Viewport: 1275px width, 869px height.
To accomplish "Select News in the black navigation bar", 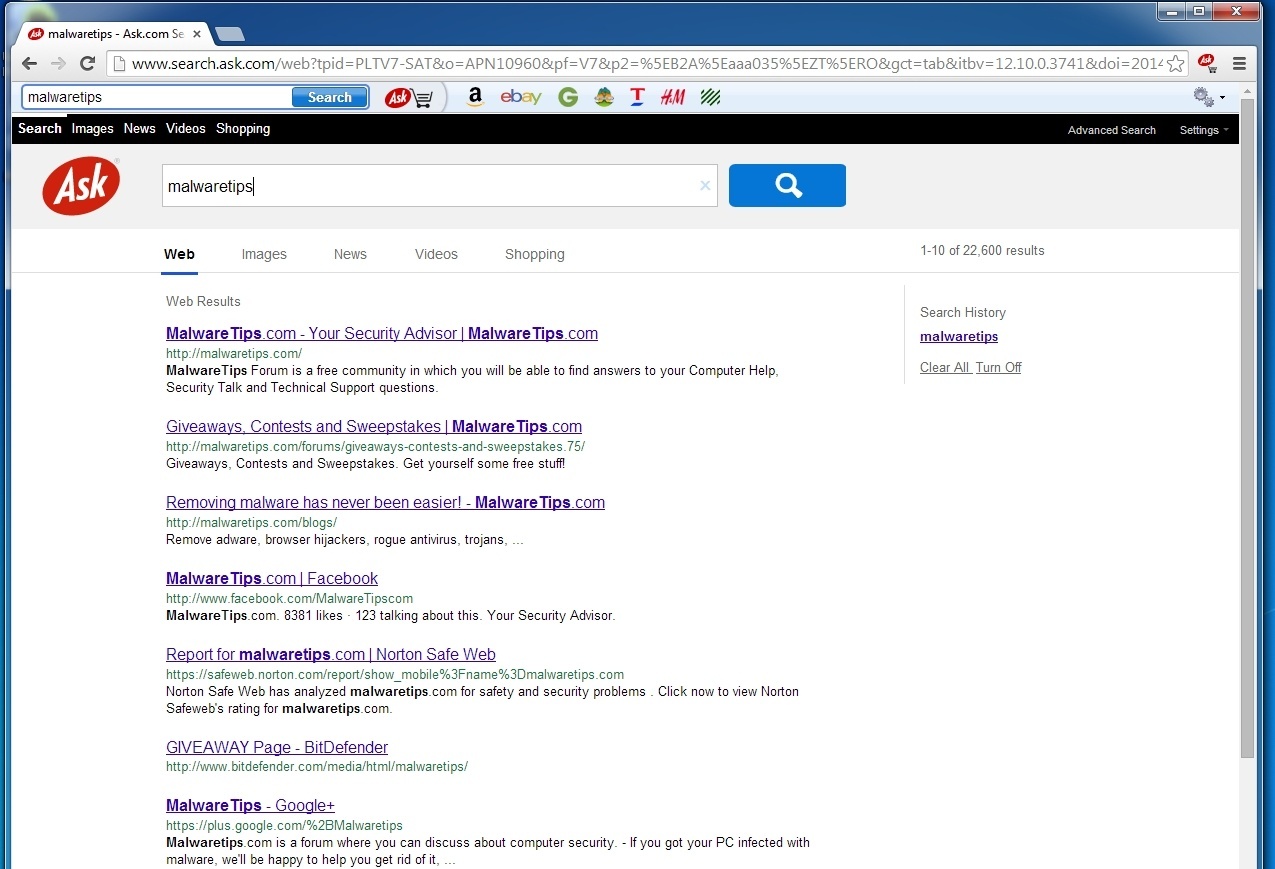I will point(140,128).
